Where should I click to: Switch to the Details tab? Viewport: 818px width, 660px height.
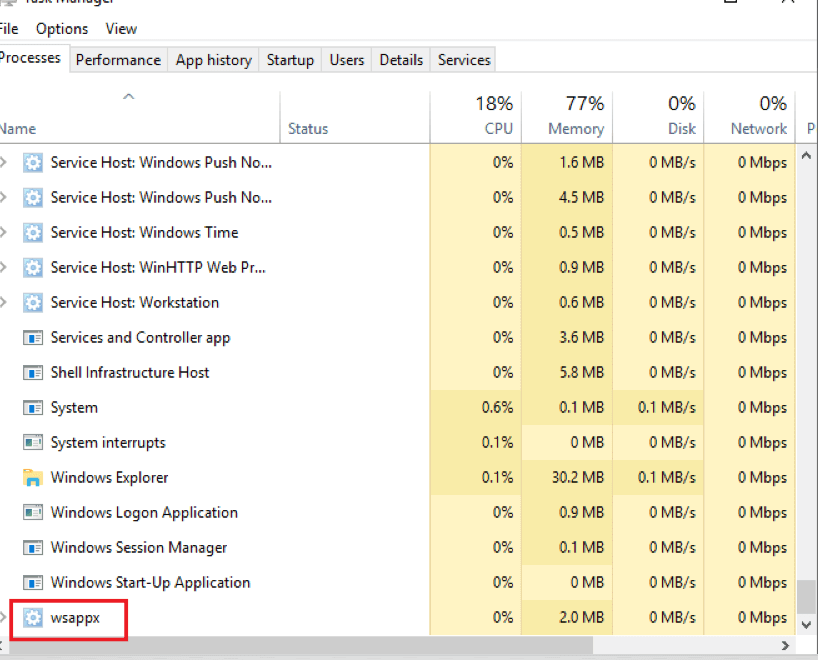click(401, 60)
